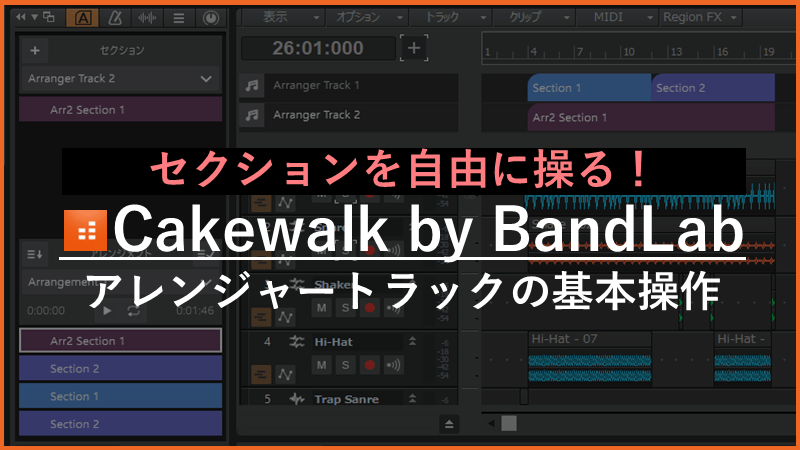The height and width of the screenshot is (450, 800).
Task: Click the Hi-Hat track name field
Action: pyautogui.click(x=357, y=342)
